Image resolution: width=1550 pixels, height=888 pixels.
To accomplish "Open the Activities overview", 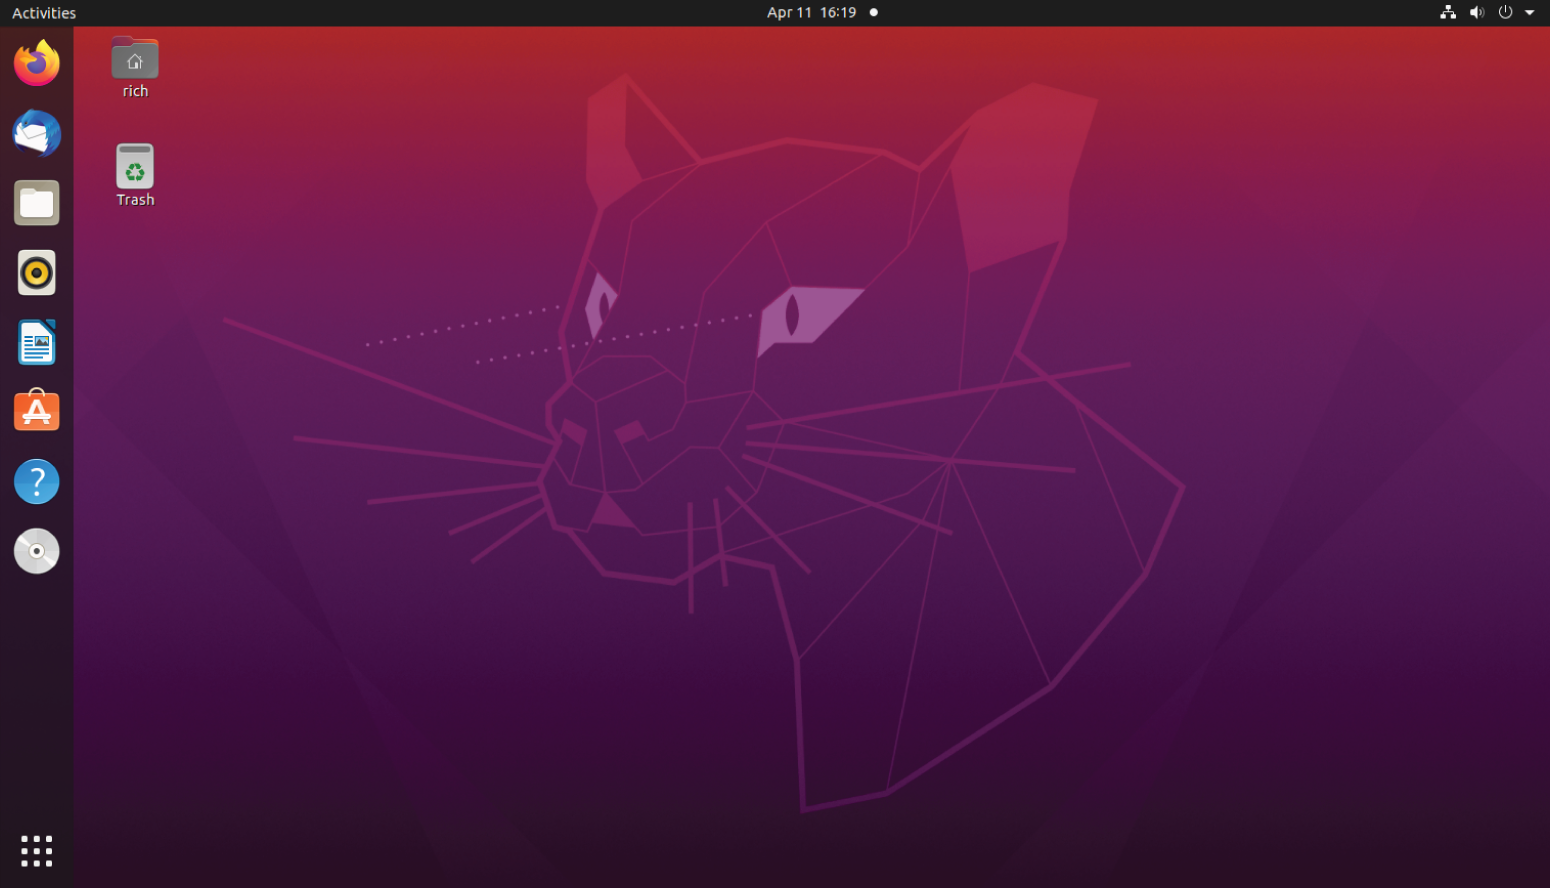I will (x=44, y=13).
